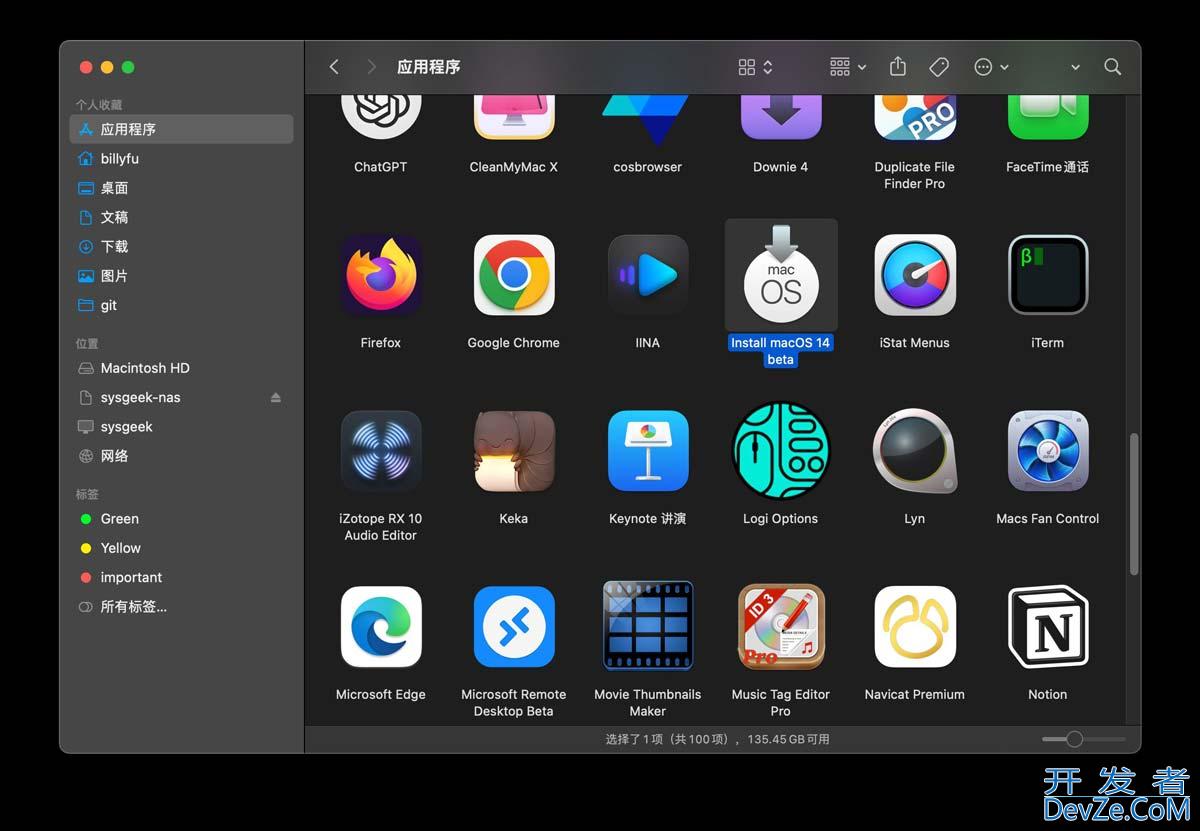Select the CleanMyMac X app icon
The width and height of the screenshot is (1200, 831).
coord(514,117)
